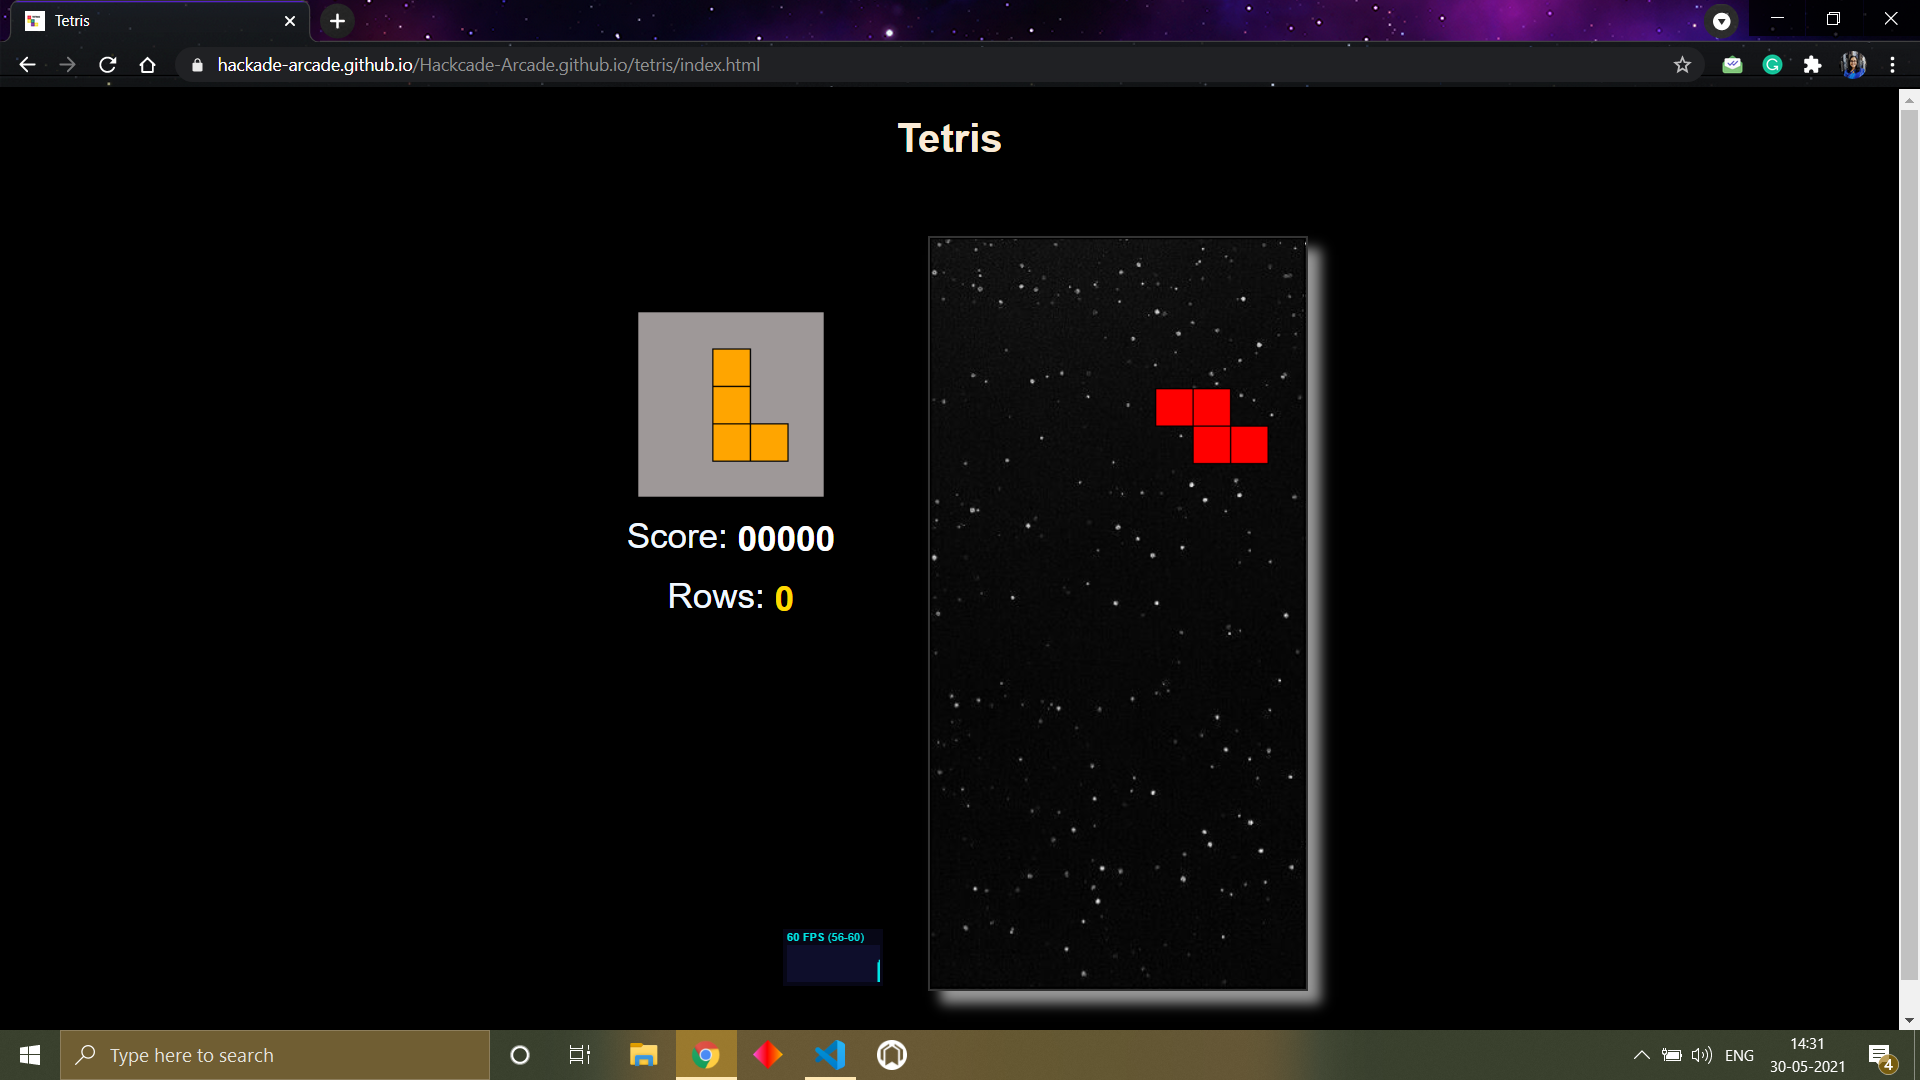This screenshot has height=1080, width=1920.
Task: Open the Chrome profile avatar
Action: tap(1853, 65)
